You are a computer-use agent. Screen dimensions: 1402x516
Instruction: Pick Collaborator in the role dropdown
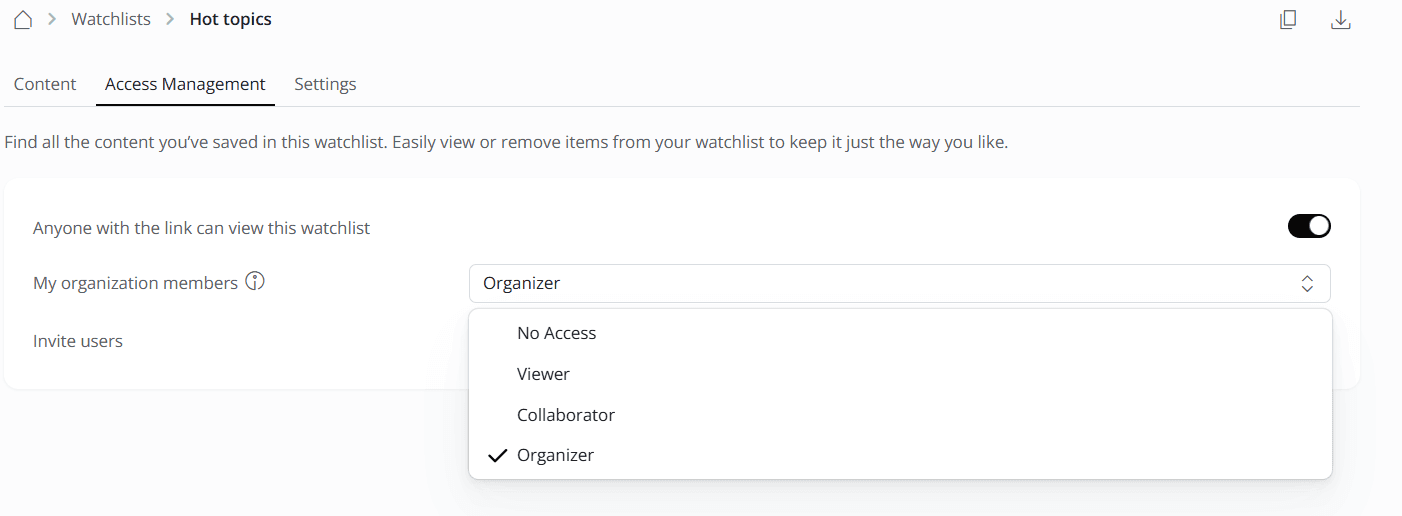coord(565,415)
